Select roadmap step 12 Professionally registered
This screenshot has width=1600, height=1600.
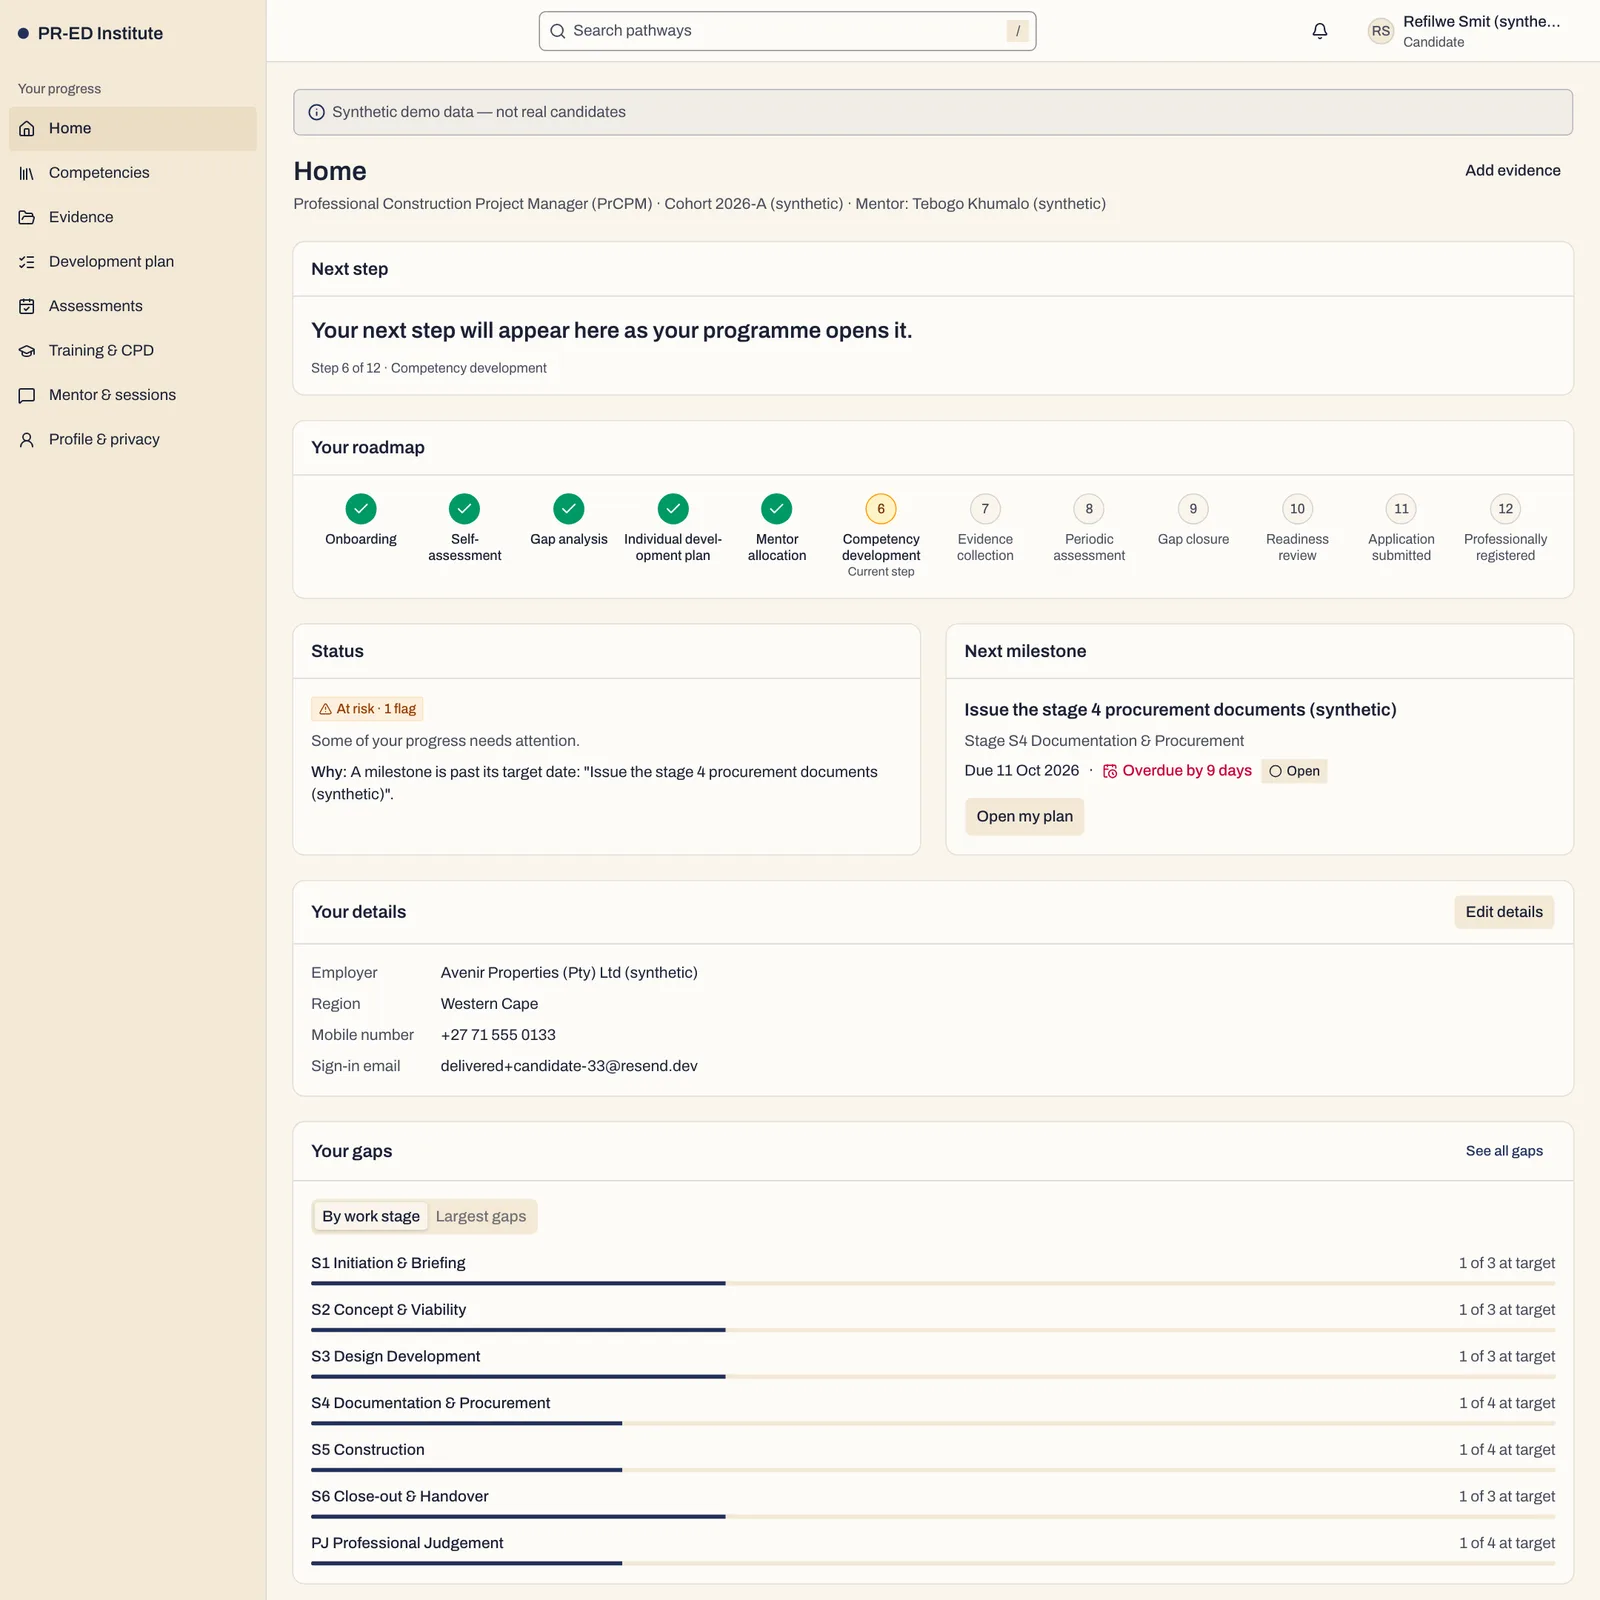(1505, 509)
